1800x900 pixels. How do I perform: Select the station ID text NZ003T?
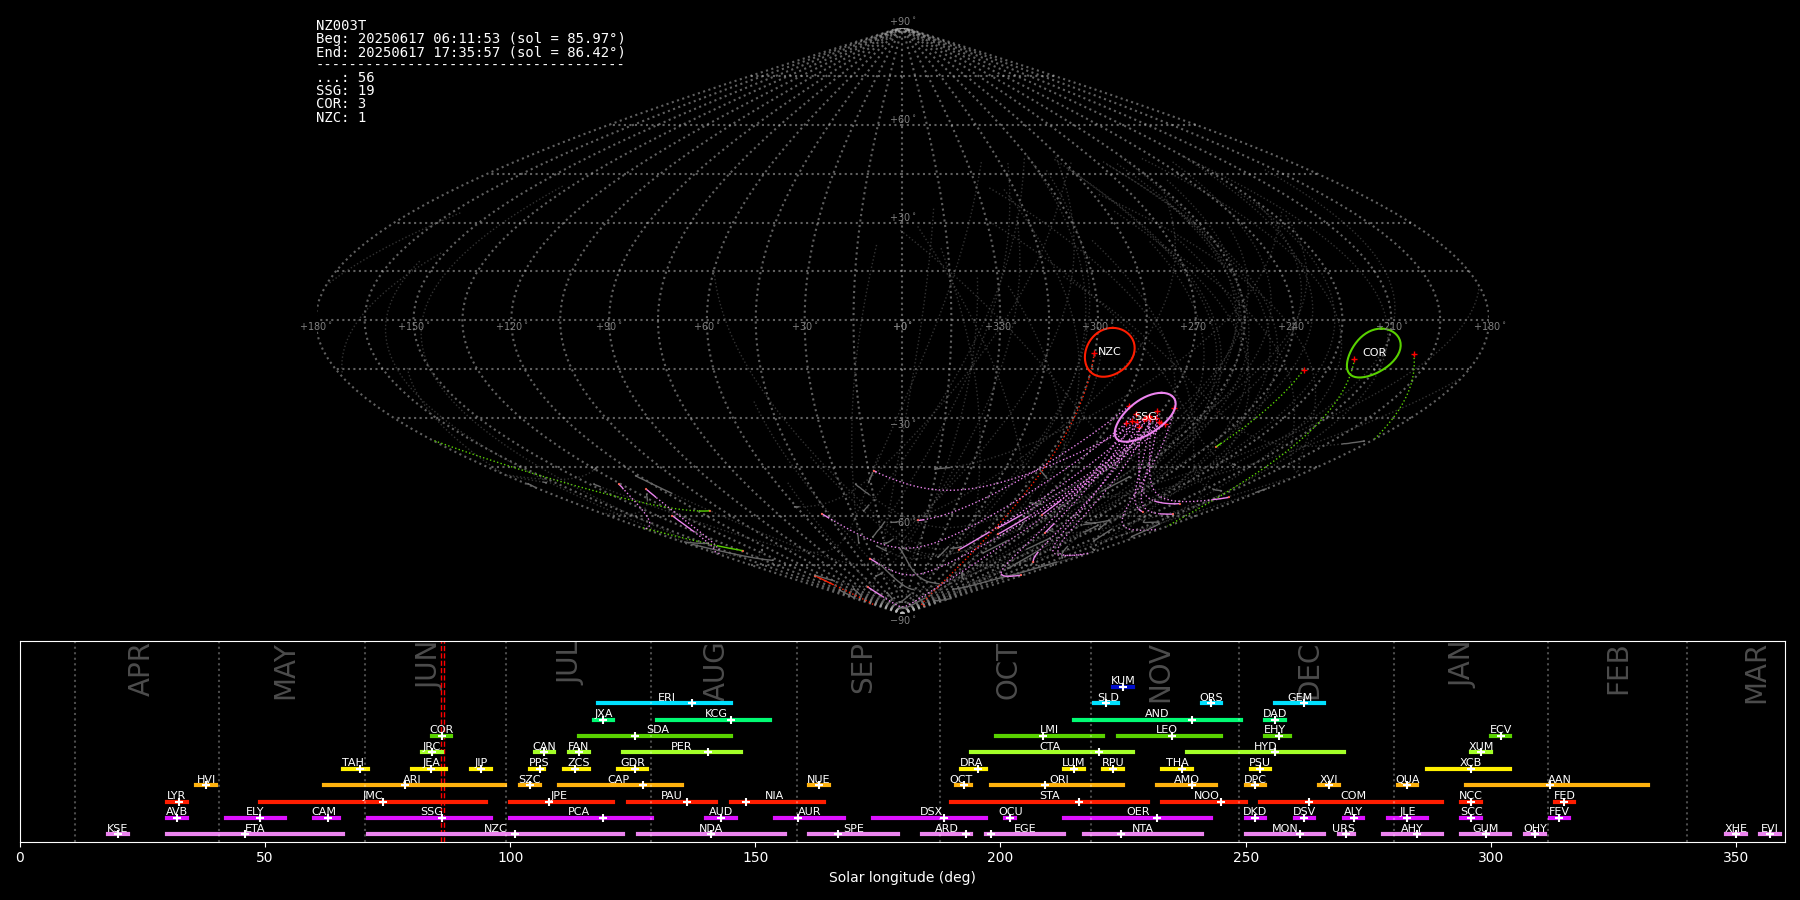tap(341, 26)
